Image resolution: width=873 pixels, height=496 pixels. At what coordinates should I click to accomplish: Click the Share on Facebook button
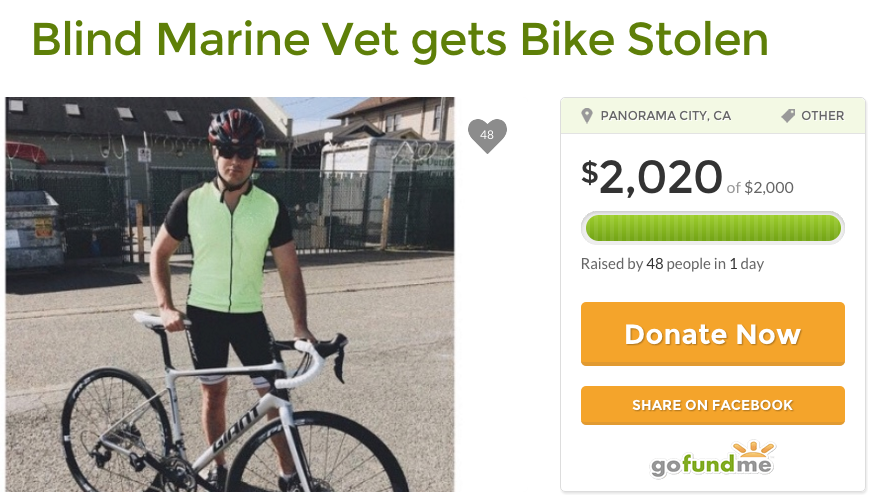tap(713, 405)
